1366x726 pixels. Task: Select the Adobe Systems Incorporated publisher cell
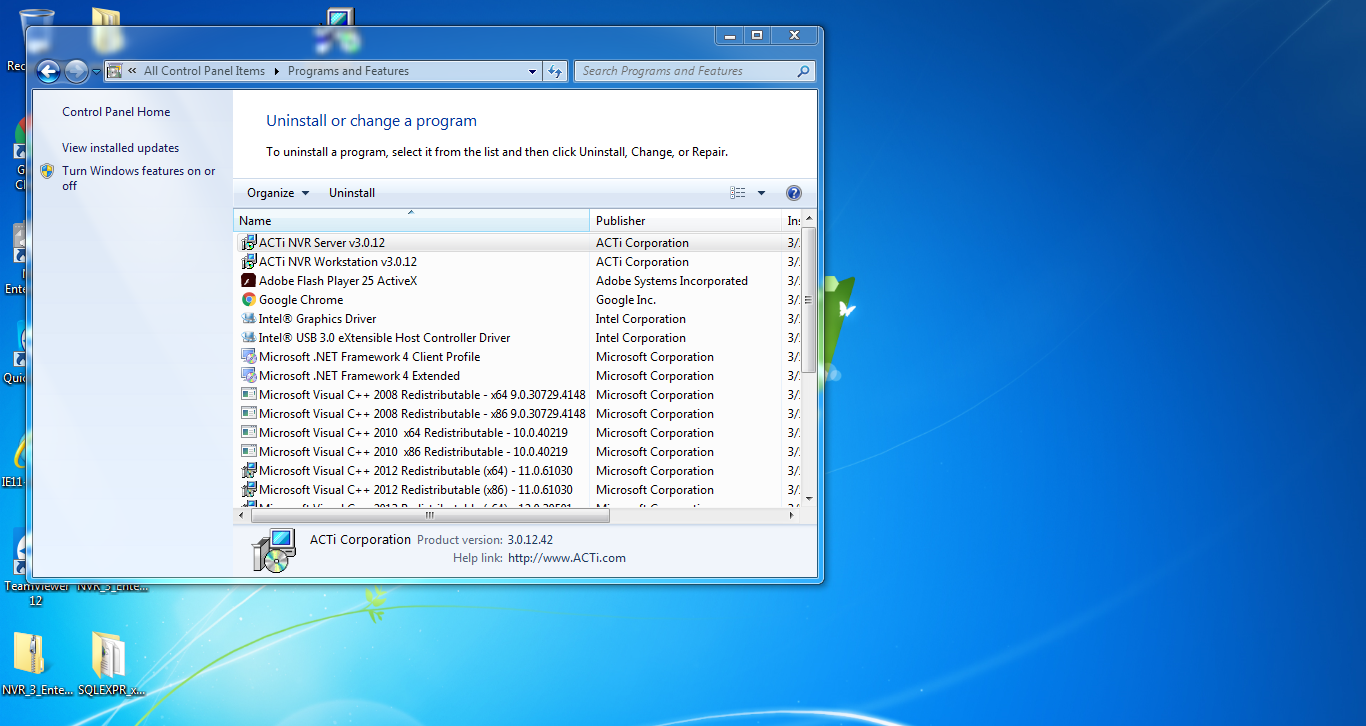[672, 281]
